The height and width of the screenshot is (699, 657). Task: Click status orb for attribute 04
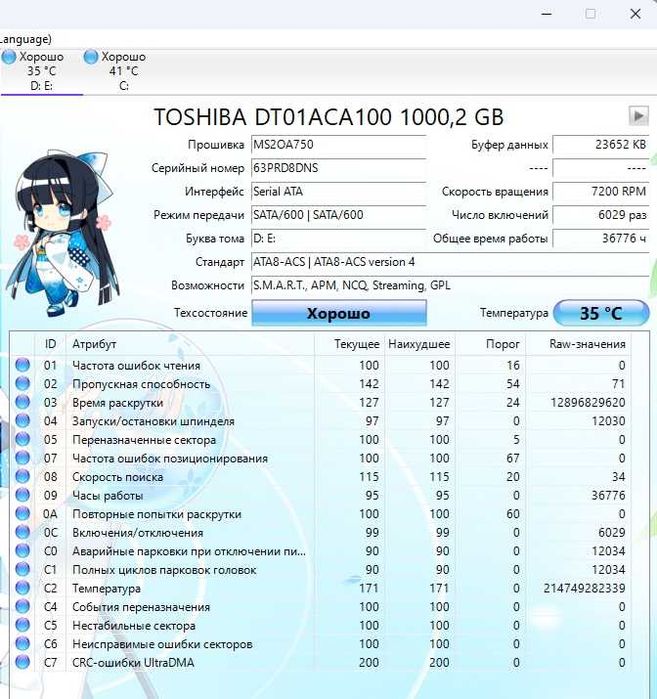pos(23,421)
